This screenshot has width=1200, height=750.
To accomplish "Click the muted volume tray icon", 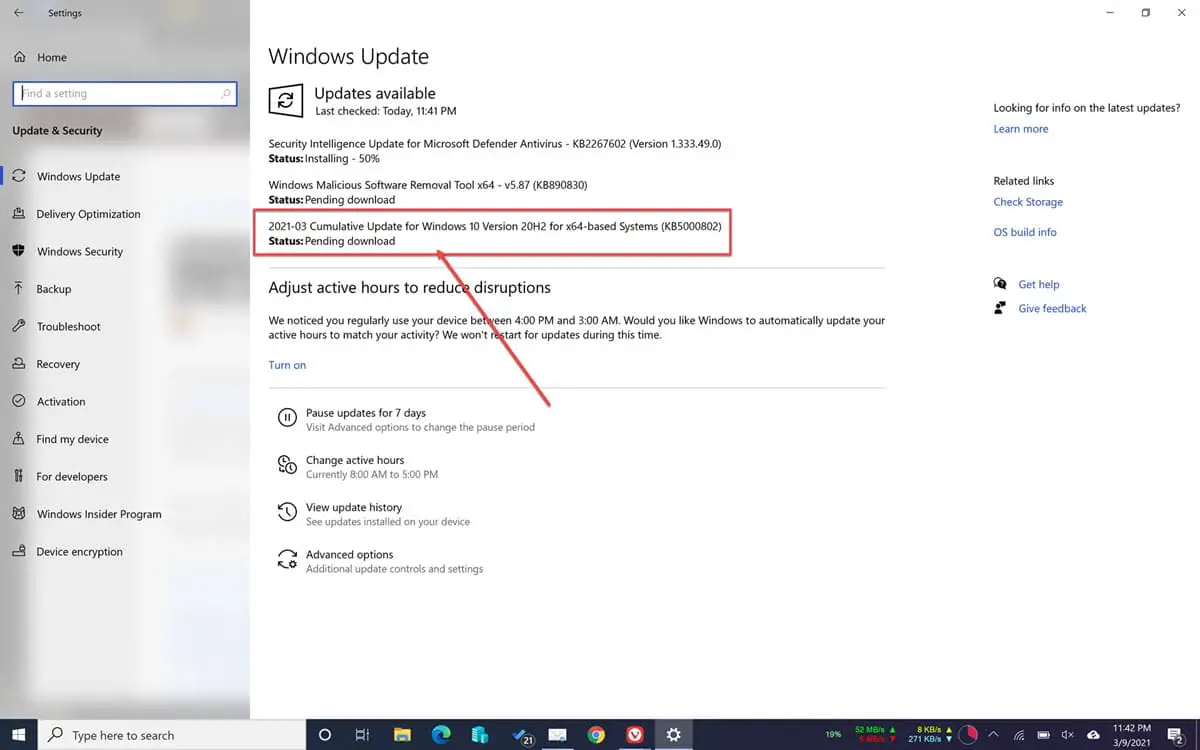I will pos(1067,735).
